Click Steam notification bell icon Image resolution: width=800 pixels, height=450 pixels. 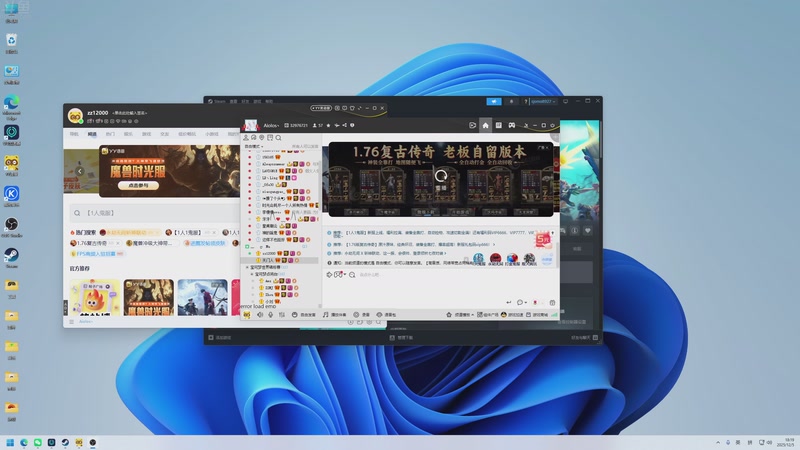pyautogui.click(x=511, y=102)
